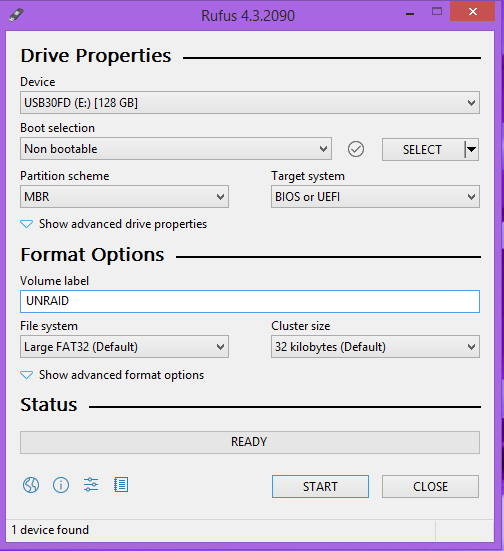Open the language selection globe icon
The height and width of the screenshot is (551, 504).
coord(31,485)
